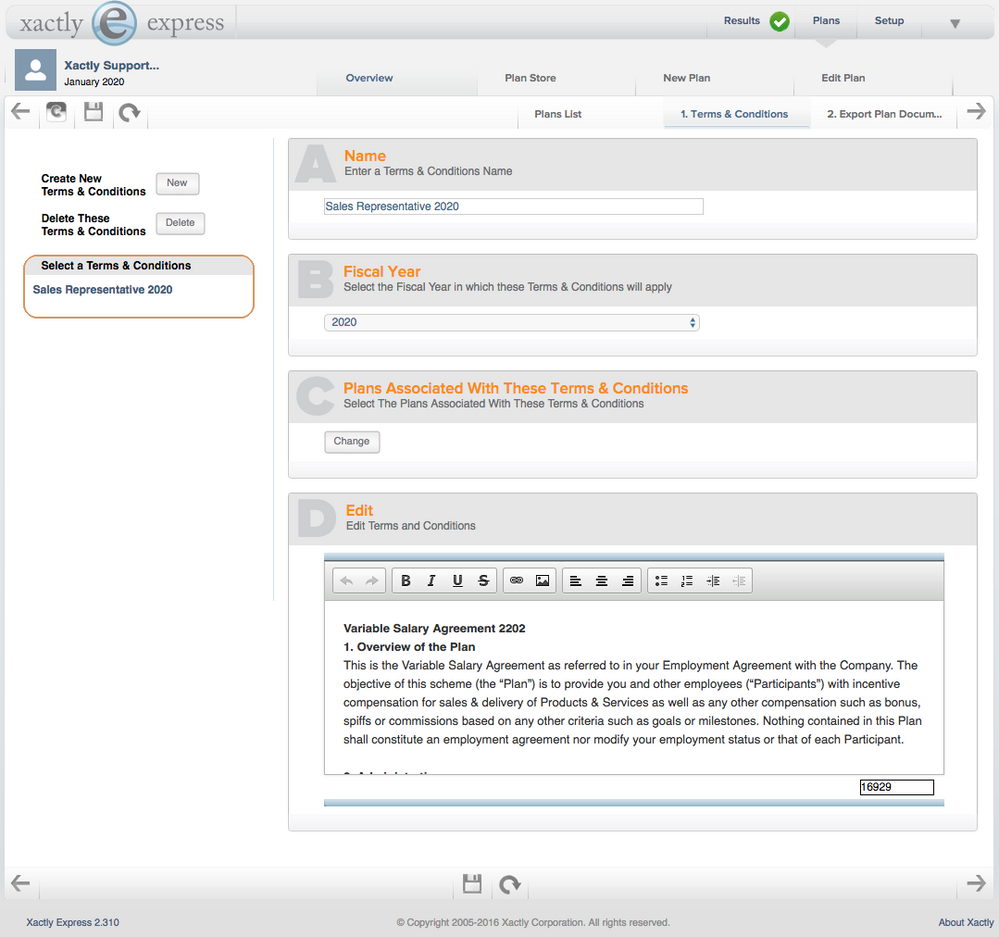This screenshot has width=999, height=937.
Task: Insert an image in the editor
Action: (x=542, y=581)
